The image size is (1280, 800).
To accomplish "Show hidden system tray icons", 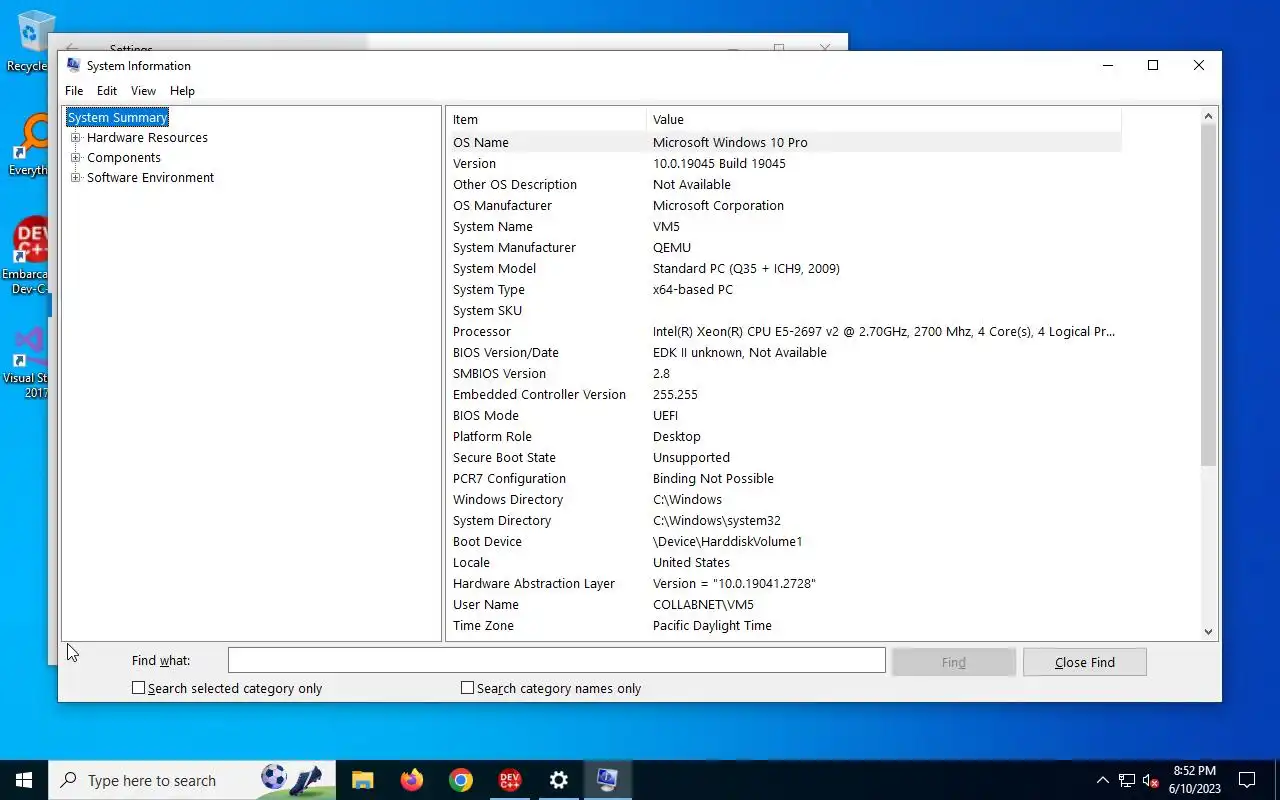I will [x=1103, y=780].
